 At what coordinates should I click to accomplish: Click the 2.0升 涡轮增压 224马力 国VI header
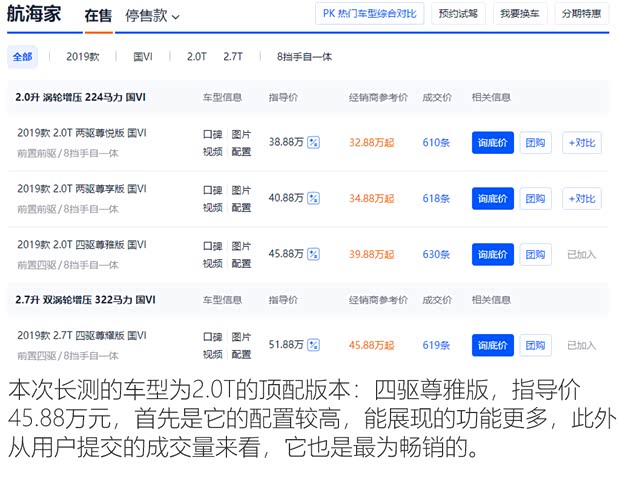click(x=81, y=97)
